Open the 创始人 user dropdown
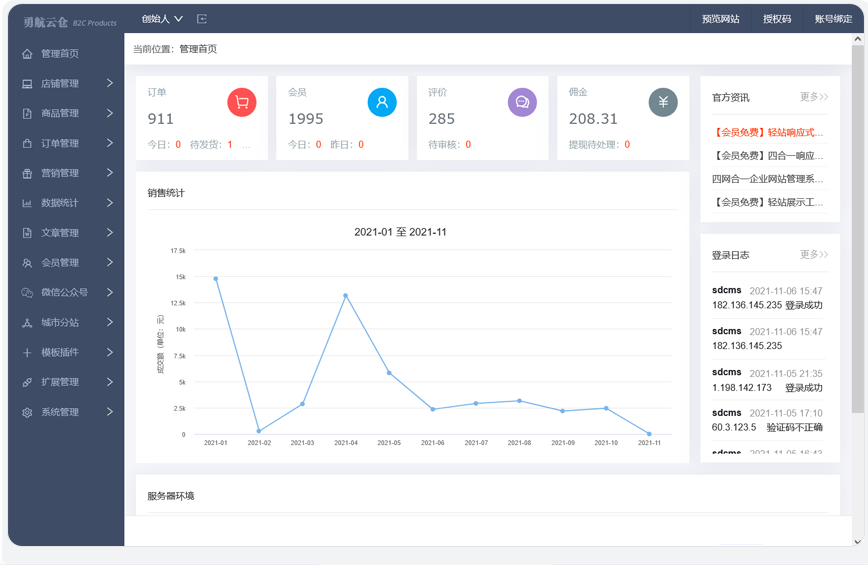 click(x=162, y=19)
